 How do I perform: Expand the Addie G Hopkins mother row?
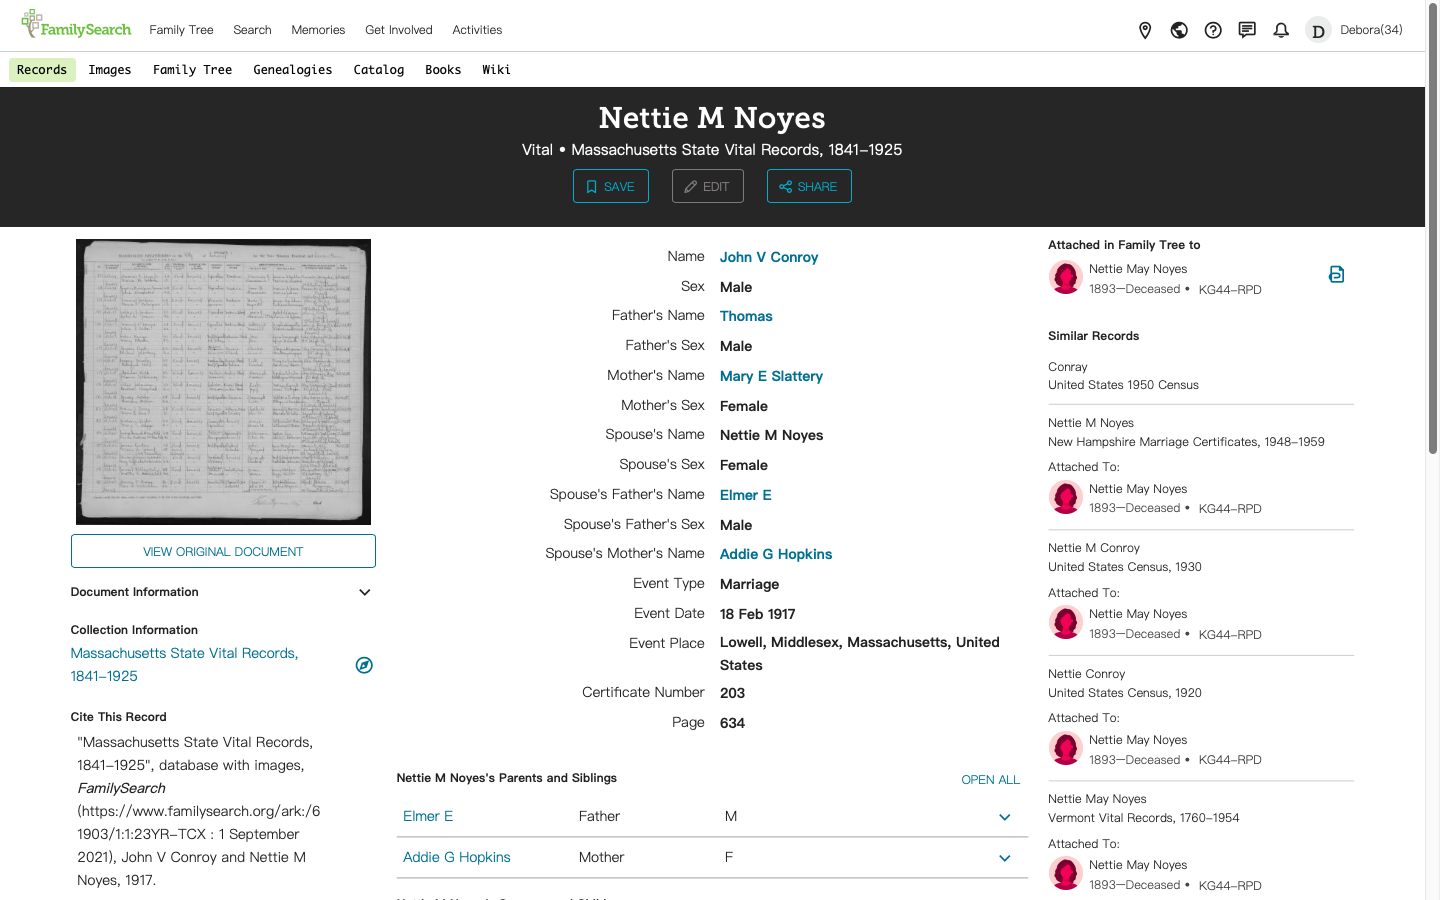(x=1004, y=858)
